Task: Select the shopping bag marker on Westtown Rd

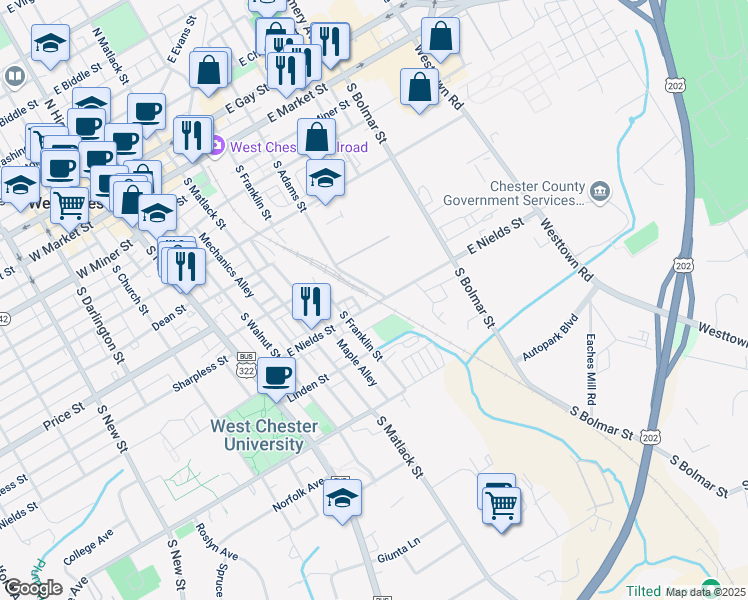Action: [x=419, y=90]
